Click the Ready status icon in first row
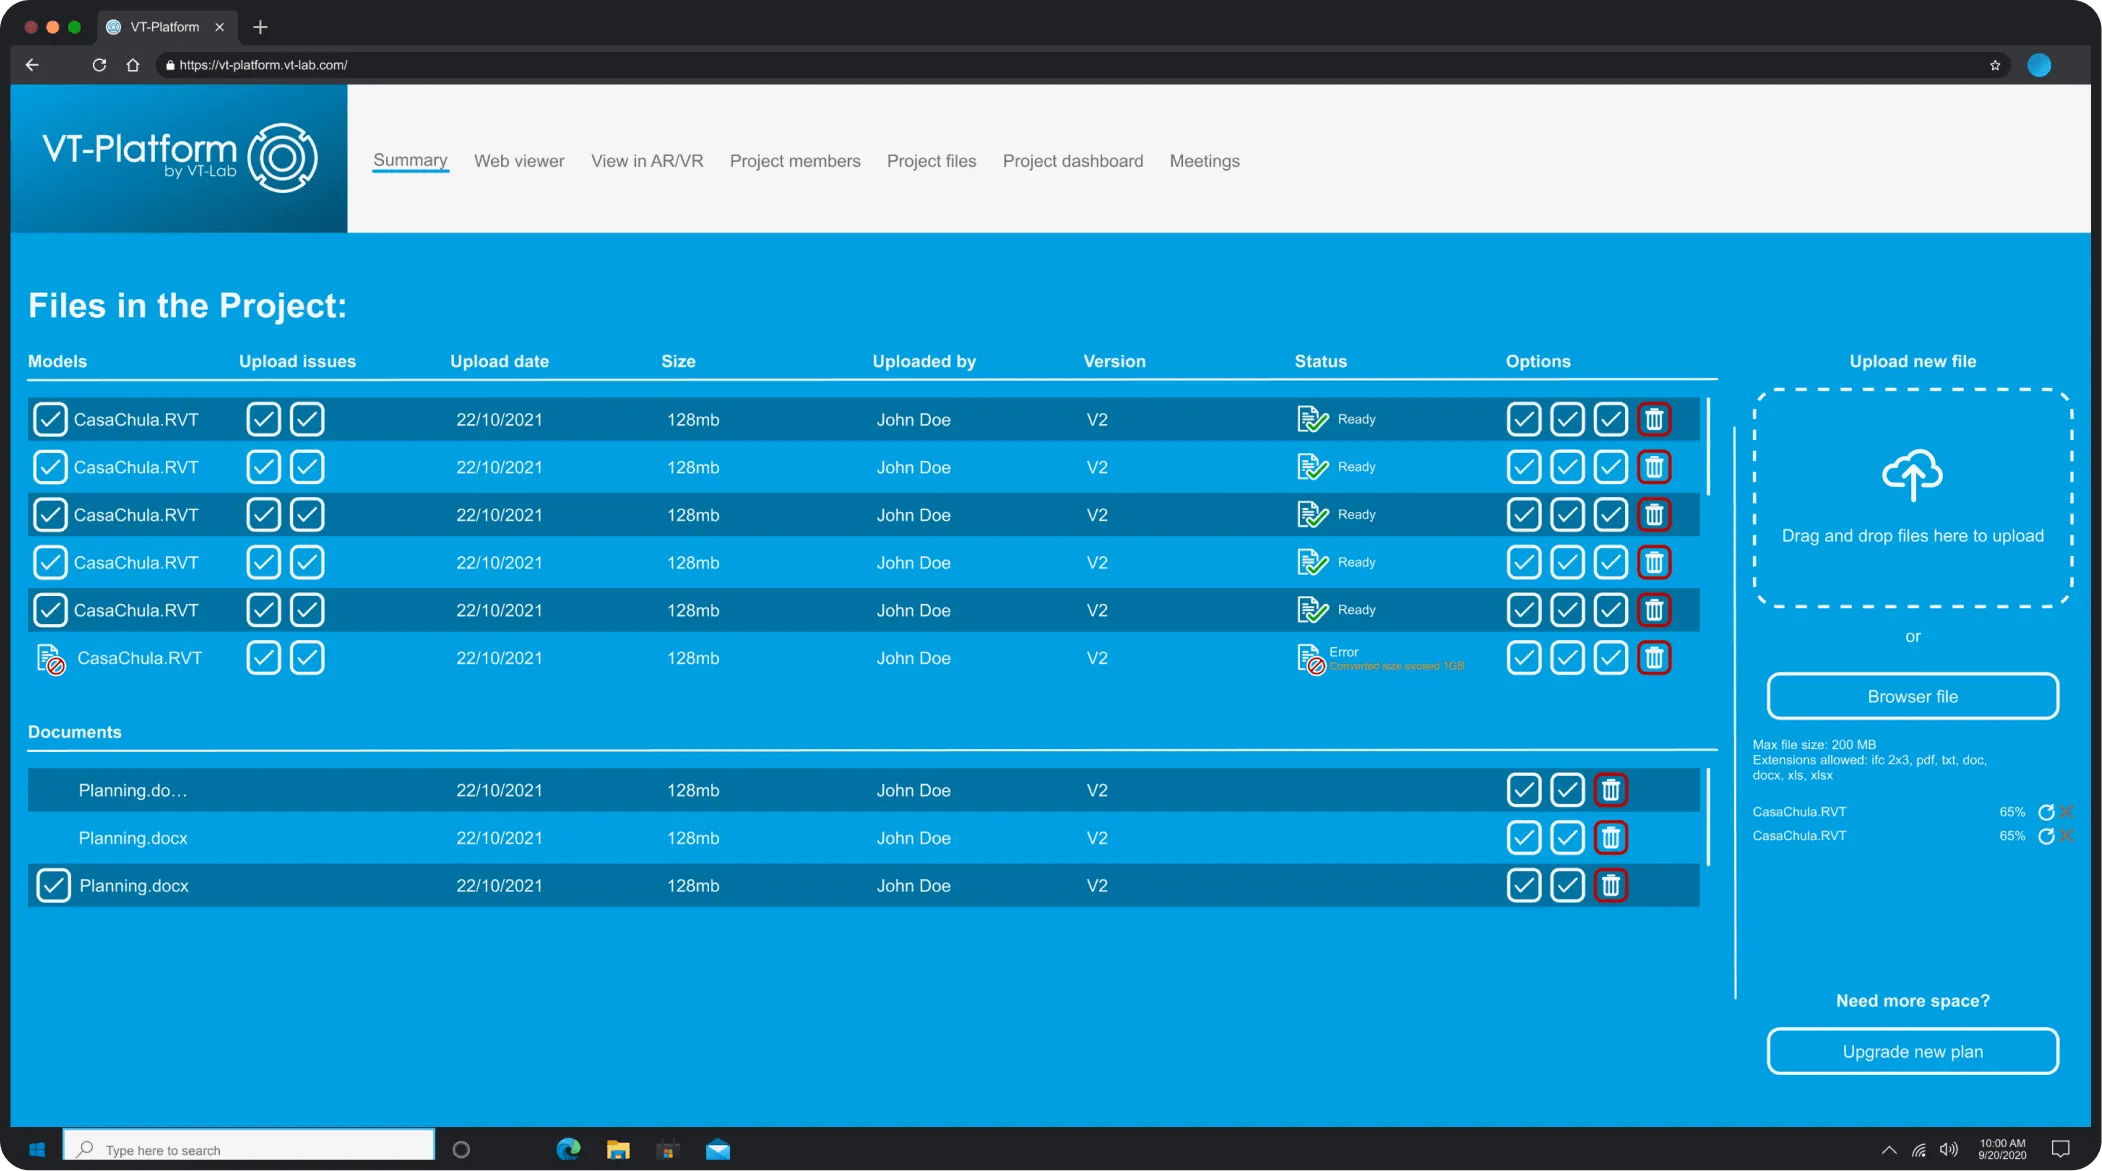This screenshot has width=2102, height=1171. click(1312, 419)
